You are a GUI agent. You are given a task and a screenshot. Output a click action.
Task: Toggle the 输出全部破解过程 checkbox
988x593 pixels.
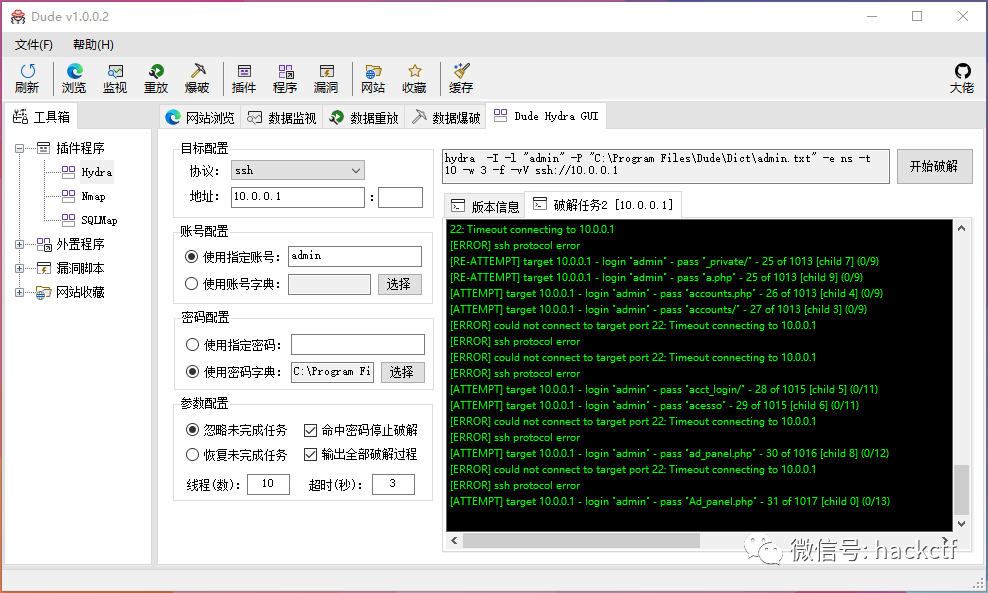tap(310, 454)
